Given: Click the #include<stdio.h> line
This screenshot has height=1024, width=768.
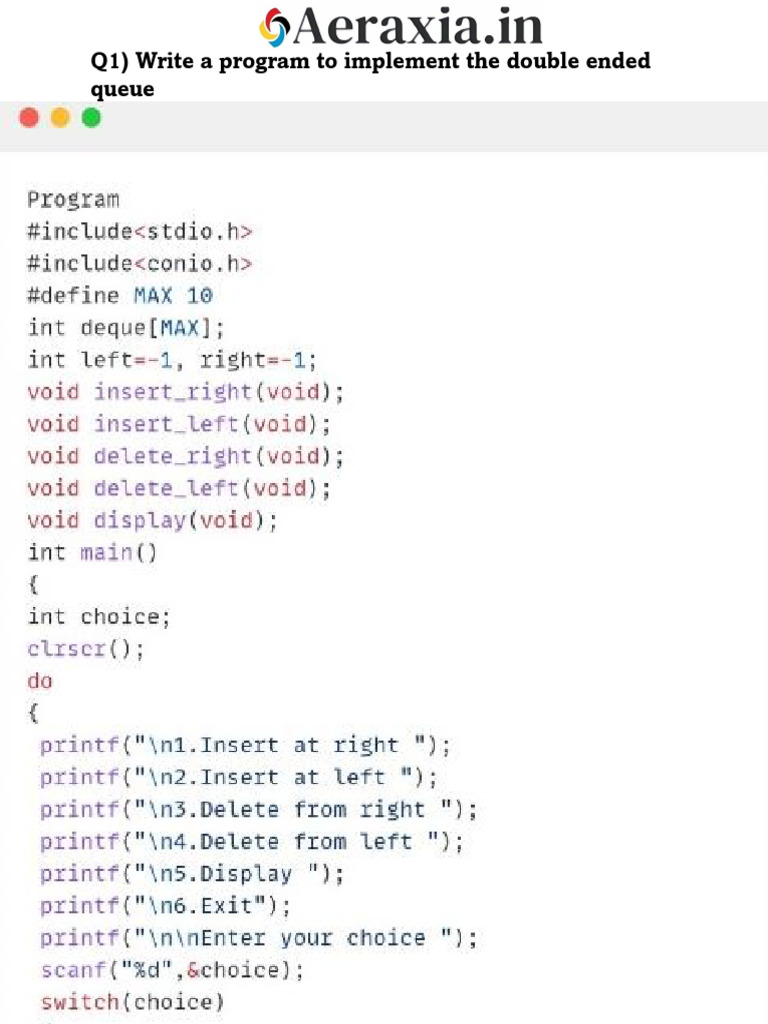Looking at the screenshot, I should point(140,232).
